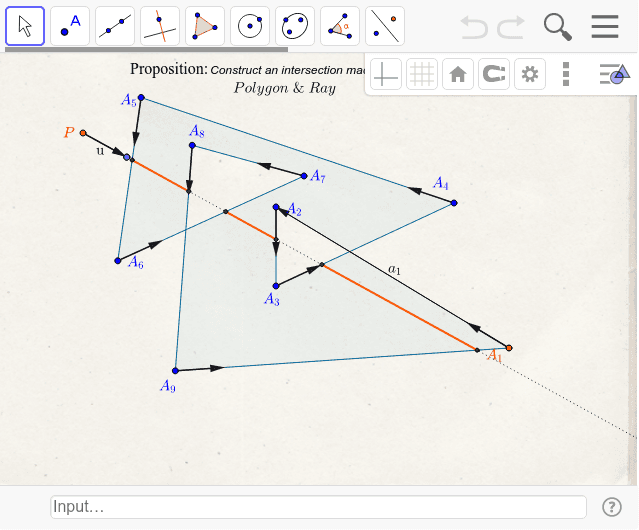Reset view with the home icon
This screenshot has height=530, width=639.
click(458, 74)
